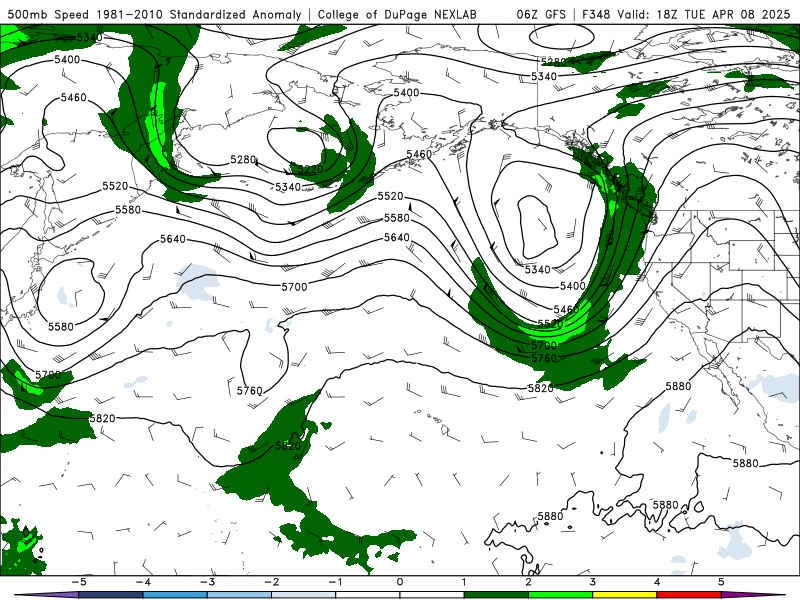Select the white swatch between 0 and 1

coord(432,595)
